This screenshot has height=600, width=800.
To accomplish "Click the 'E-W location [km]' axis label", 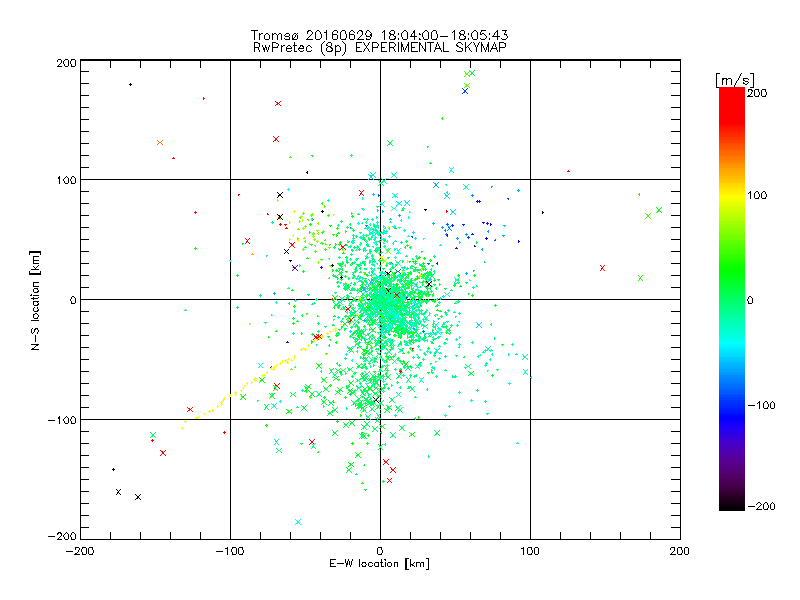I will pos(379,563).
